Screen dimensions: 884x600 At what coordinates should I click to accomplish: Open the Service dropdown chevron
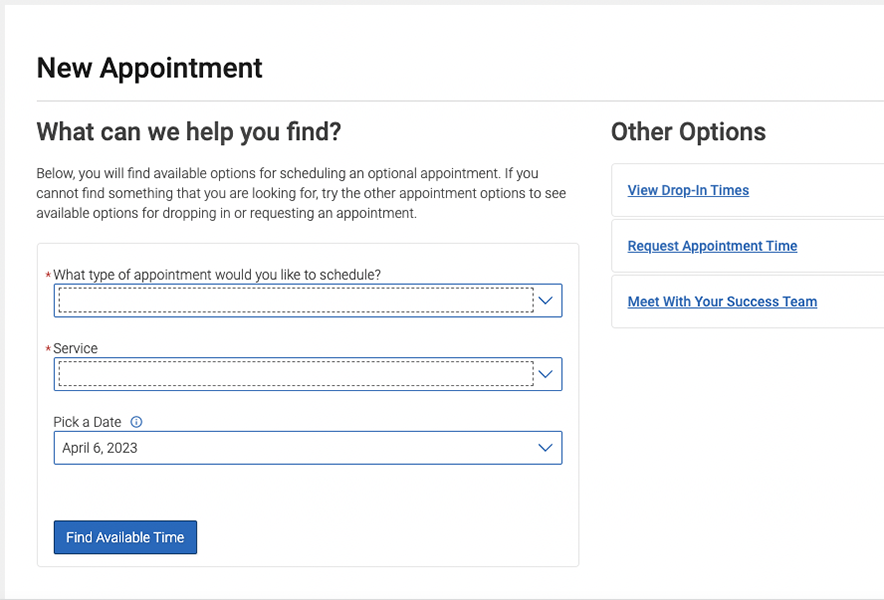click(545, 374)
